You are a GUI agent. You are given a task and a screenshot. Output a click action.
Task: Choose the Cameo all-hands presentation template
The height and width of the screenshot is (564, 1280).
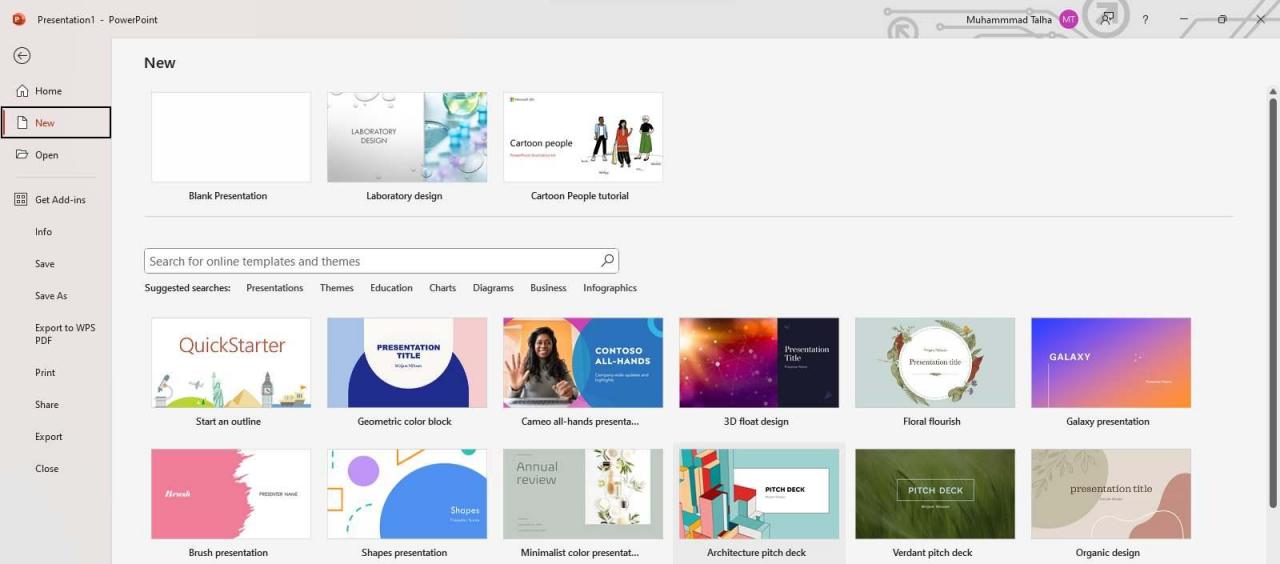[x=583, y=363]
